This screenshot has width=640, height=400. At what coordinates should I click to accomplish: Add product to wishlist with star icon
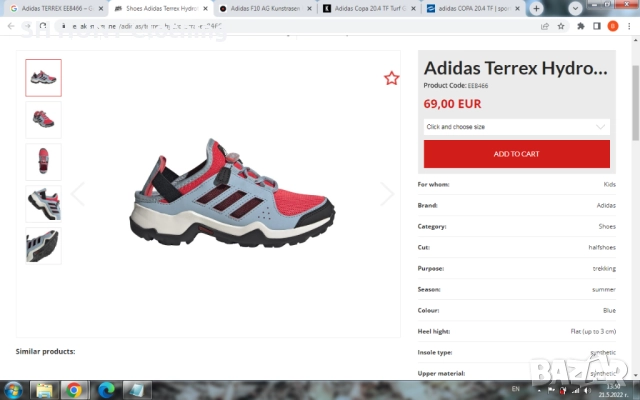pyautogui.click(x=391, y=78)
